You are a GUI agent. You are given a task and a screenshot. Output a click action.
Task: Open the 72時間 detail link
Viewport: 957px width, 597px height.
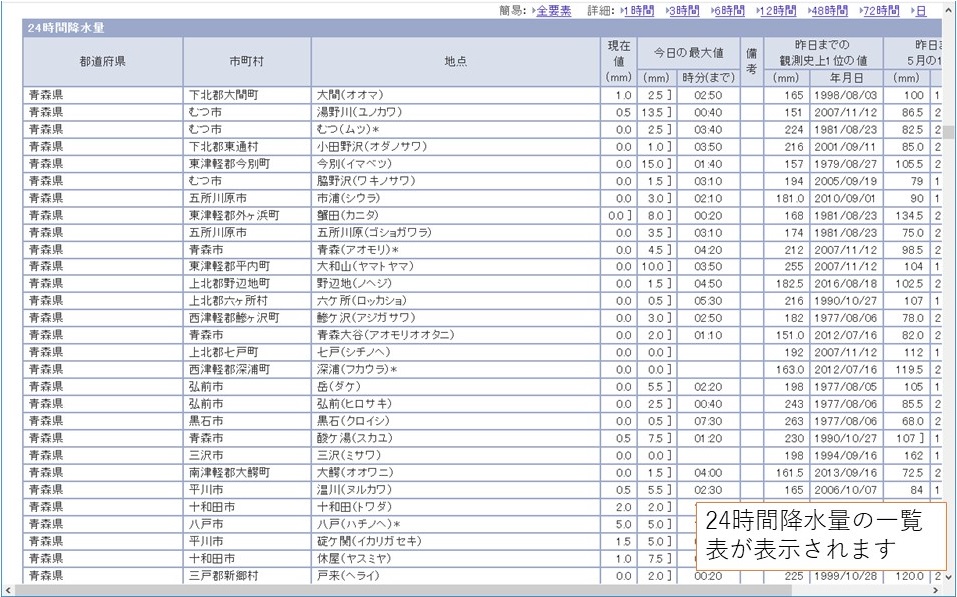881,10
